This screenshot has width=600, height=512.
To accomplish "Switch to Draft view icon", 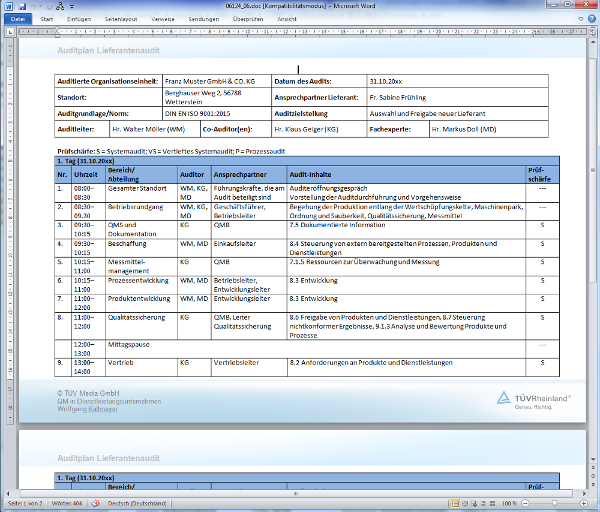I will point(493,503).
